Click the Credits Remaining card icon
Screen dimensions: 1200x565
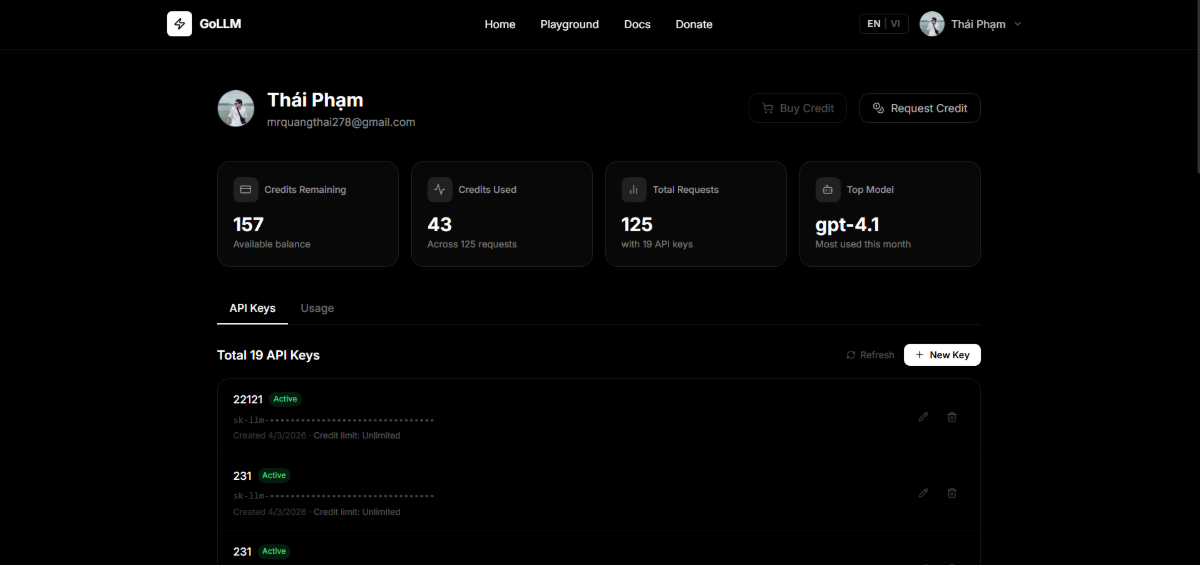click(x=246, y=190)
